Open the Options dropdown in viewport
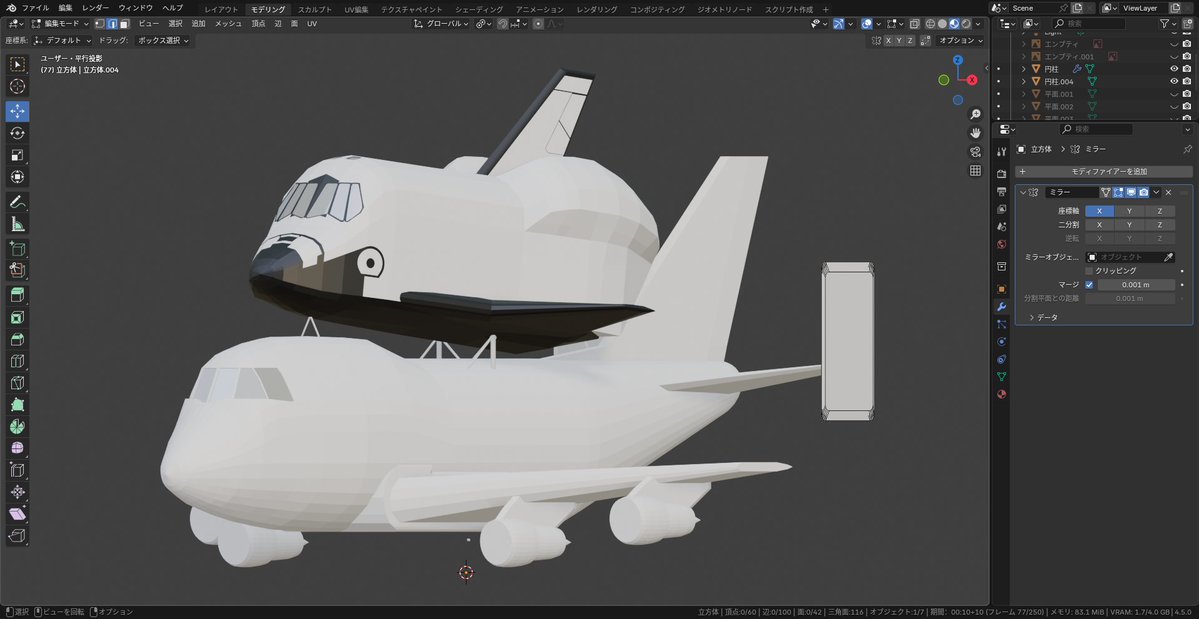The width and height of the screenshot is (1199, 619). (960, 41)
